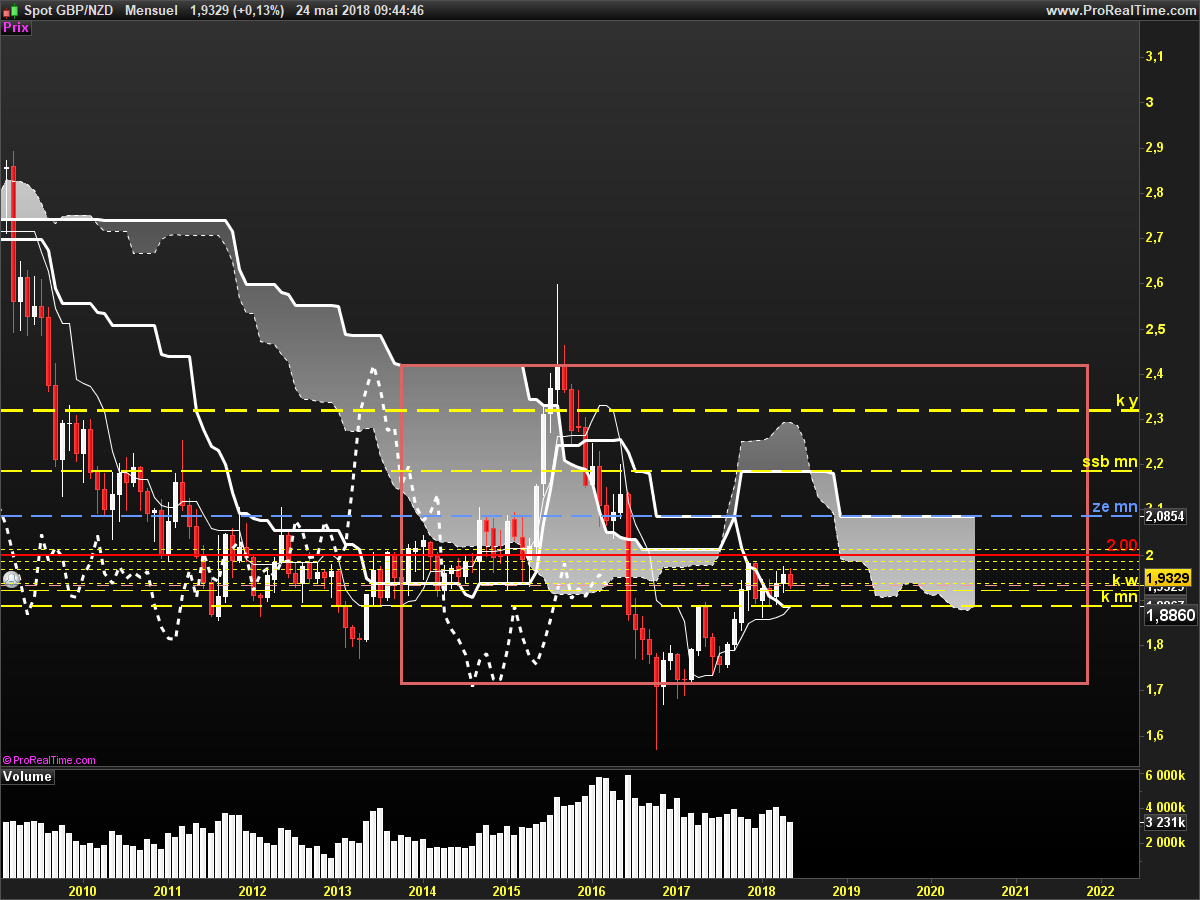The height and width of the screenshot is (900, 1200).
Task: Open the www.ProRealTime.com link
Action: [1120, 10]
